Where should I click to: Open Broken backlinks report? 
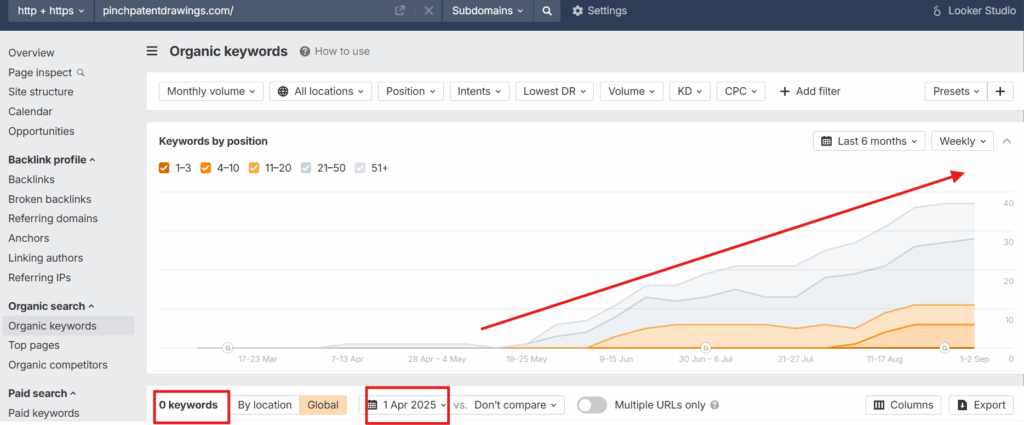pyautogui.click(x=50, y=199)
